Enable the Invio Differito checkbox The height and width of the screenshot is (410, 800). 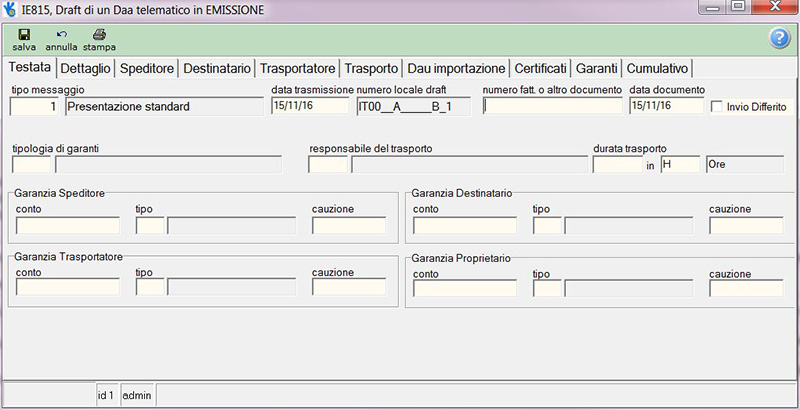pos(717,107)
